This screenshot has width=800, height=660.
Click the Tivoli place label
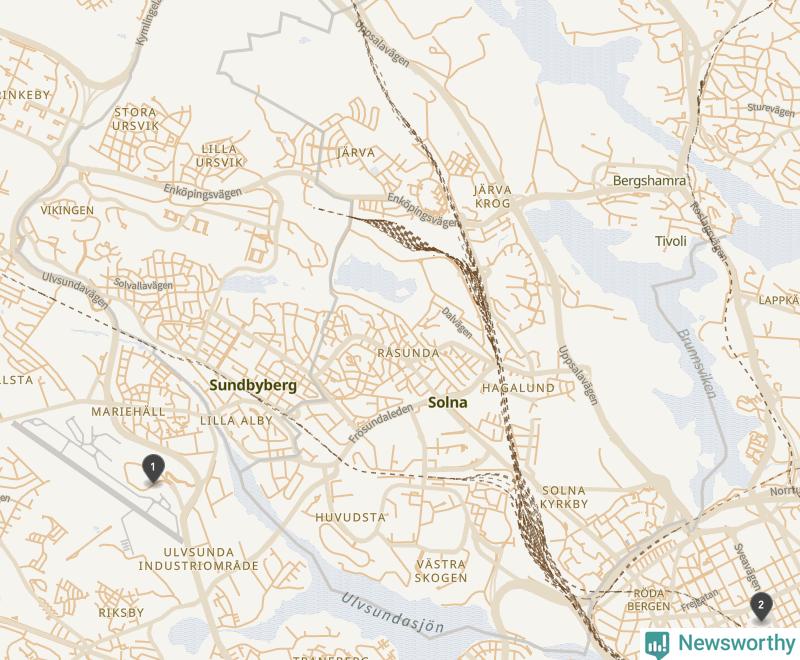pos(670,241)
